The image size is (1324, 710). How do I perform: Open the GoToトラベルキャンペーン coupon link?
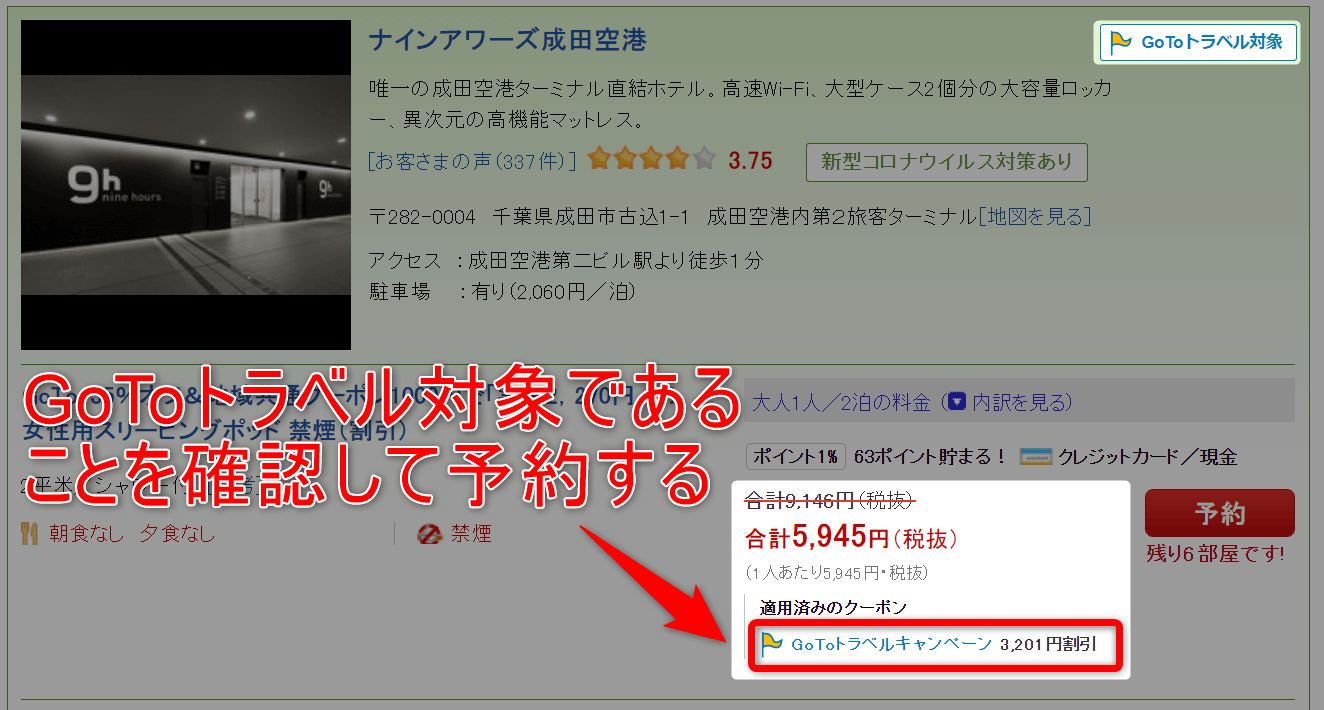891,645
